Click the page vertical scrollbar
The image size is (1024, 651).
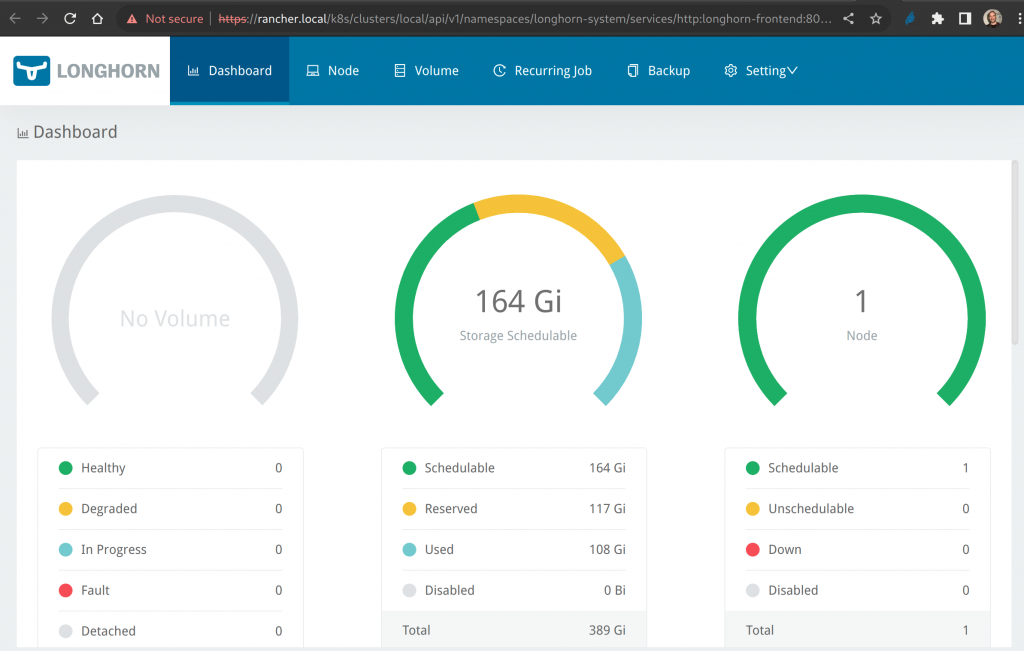click(1016, 250)
